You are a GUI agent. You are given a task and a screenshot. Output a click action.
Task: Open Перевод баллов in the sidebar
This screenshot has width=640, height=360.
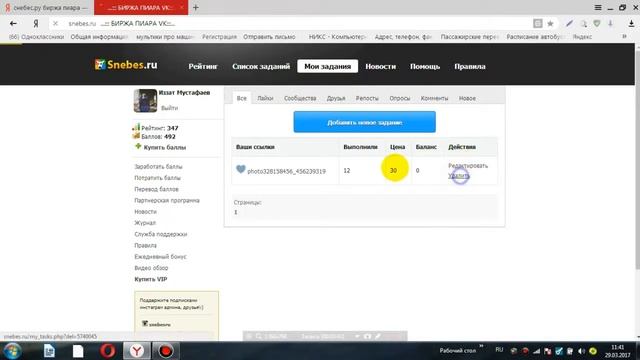point(156,189)
